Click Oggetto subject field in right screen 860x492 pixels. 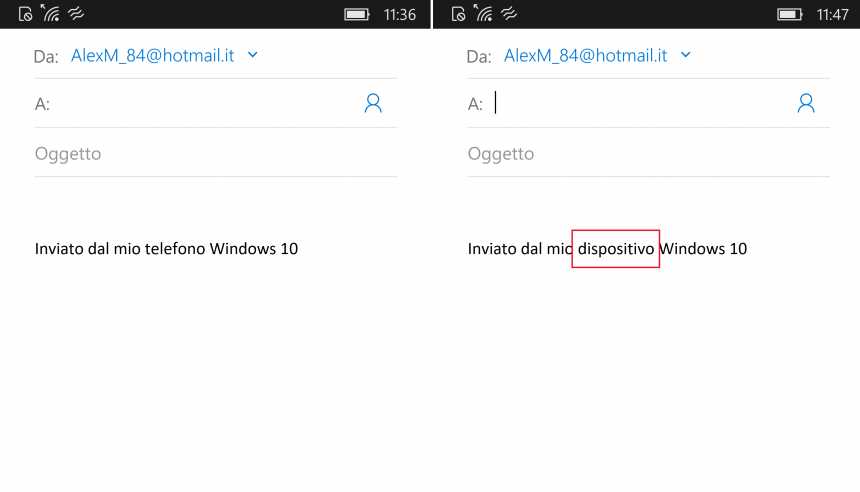649,153
